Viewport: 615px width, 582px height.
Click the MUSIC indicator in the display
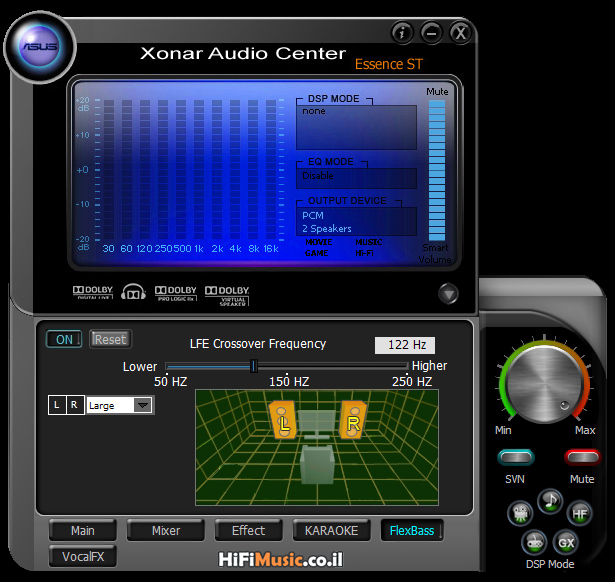(x=369, y=242)
